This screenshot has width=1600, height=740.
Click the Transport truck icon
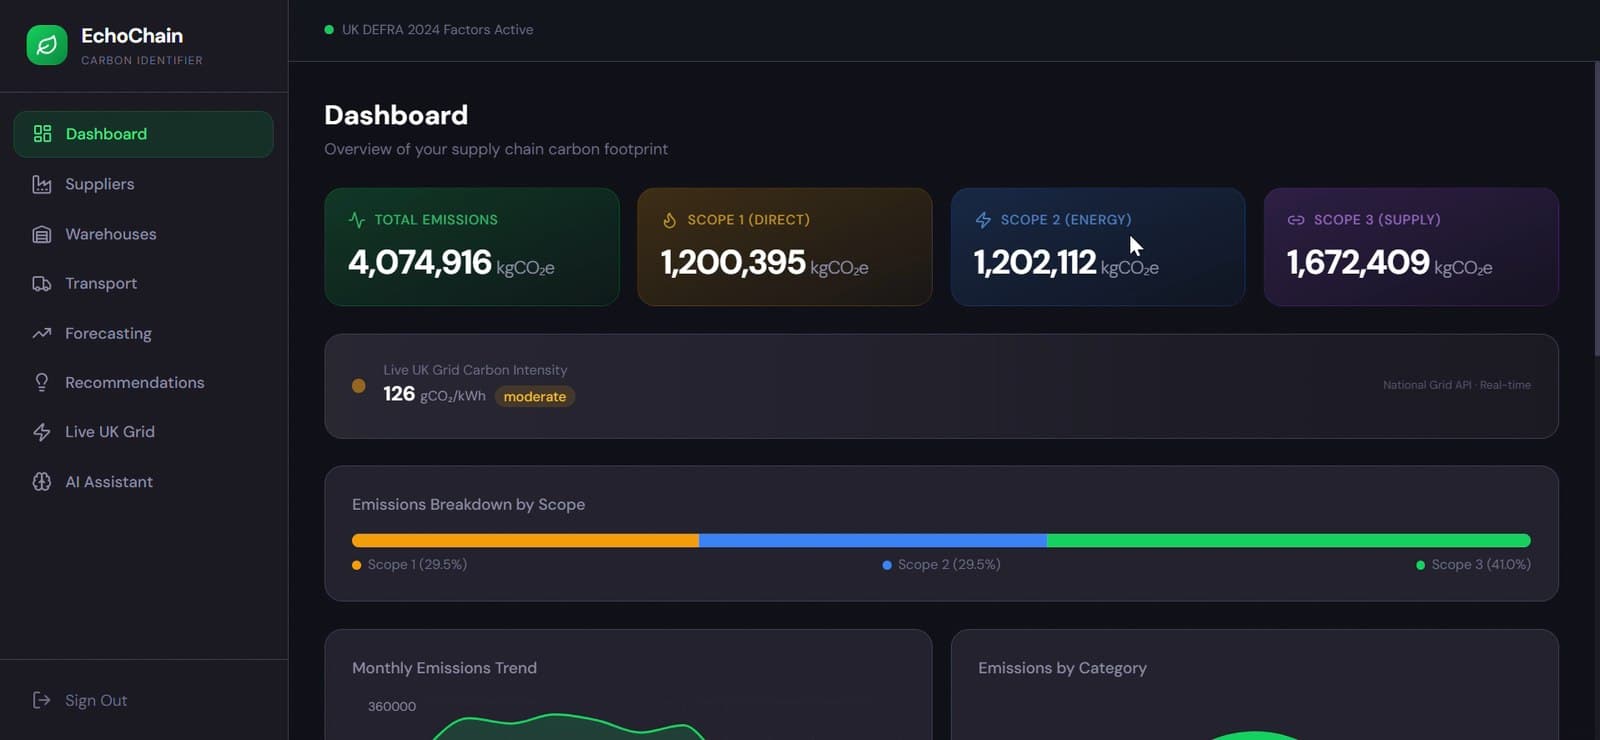point(42,284)
